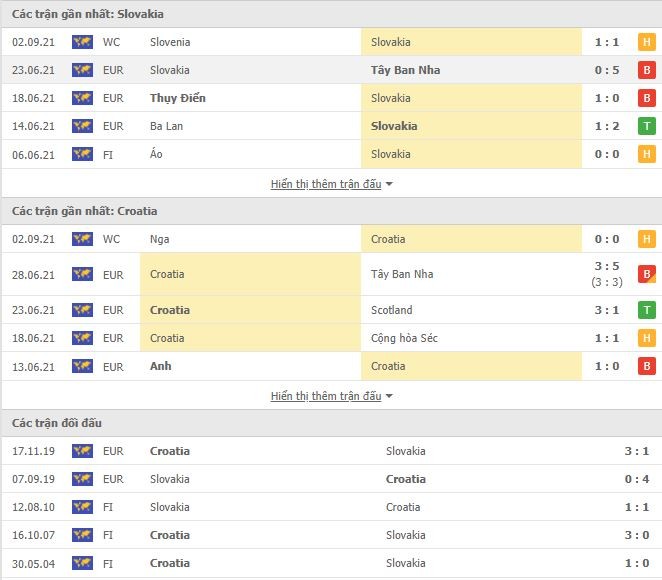Click the red B badge for Slovakia vs Tây Ban Nha
662x580 pixels.
click(x=646, y=70)
